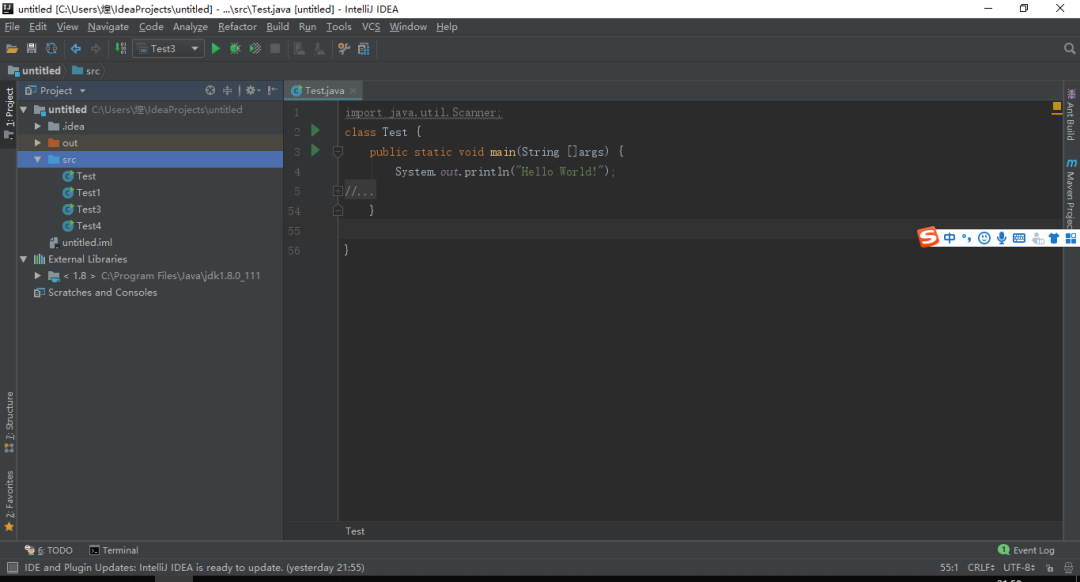Click the untitled breadcrumb

[34, 70]
